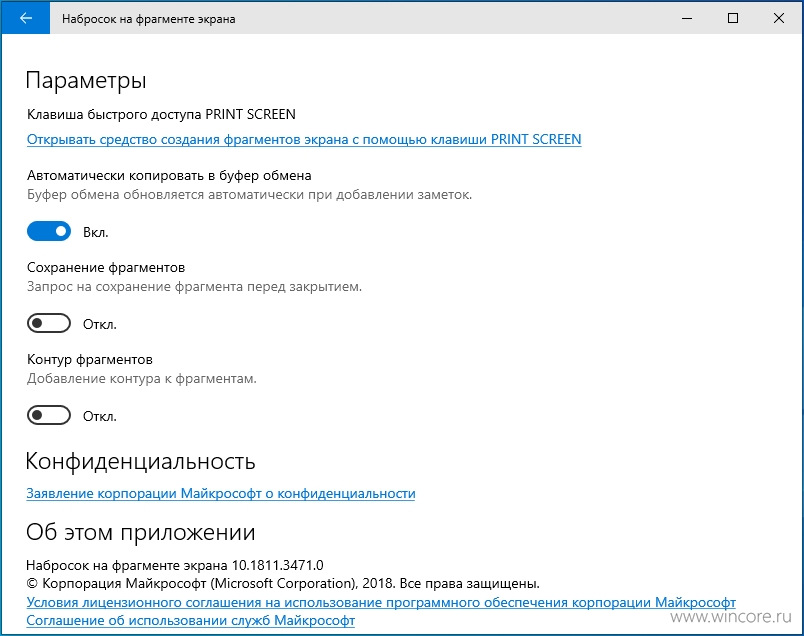Close the Набросок на фрагменте экрана window
Image resolution: width=804 pixels, height=636 pixels.
pos(778,18)
